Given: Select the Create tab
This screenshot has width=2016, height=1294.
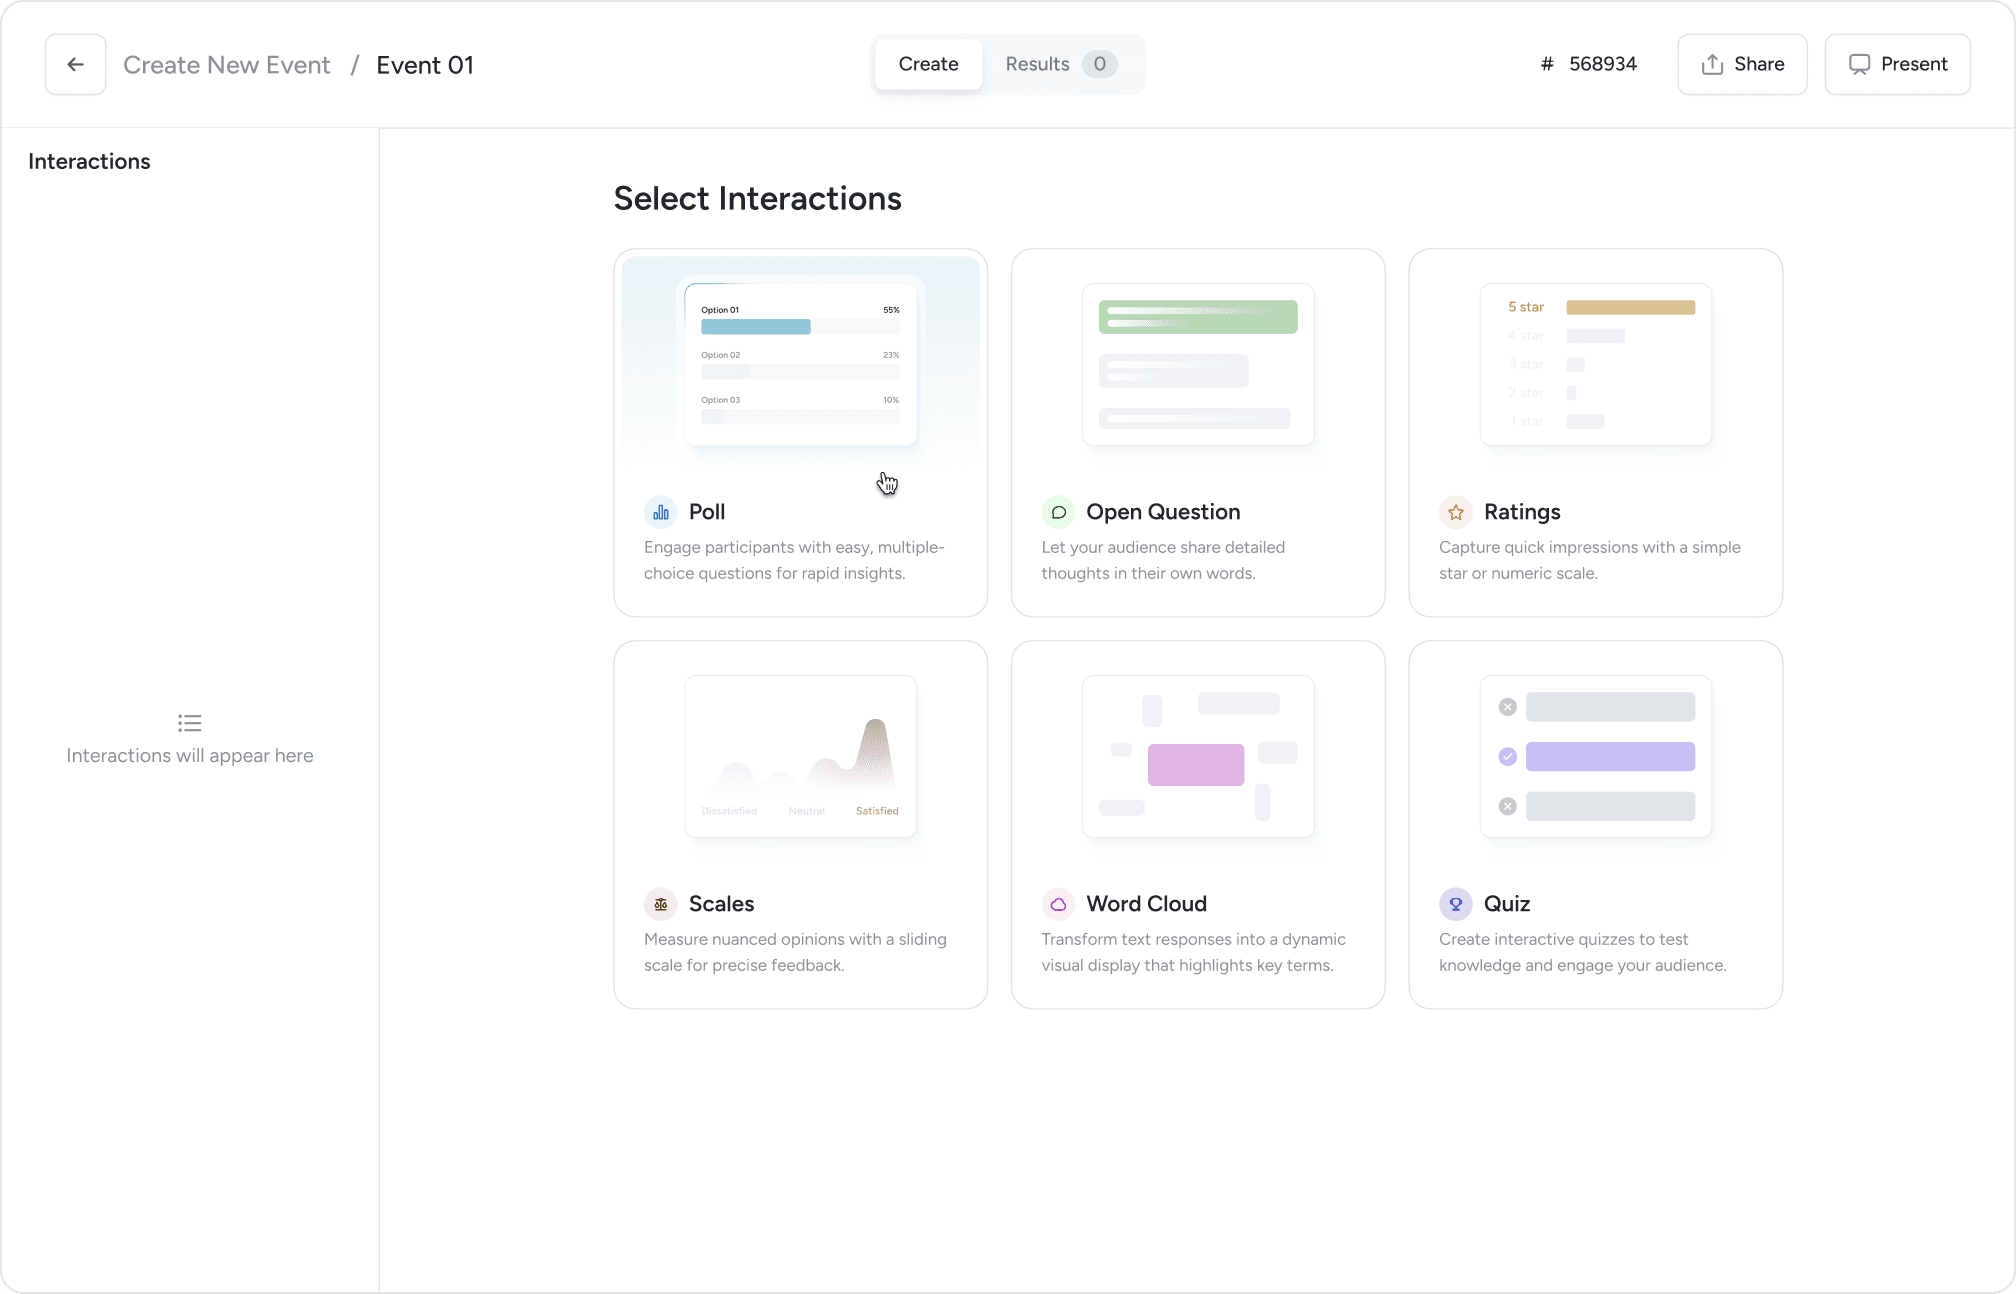Looking at the screenshot, I should 928,65.
